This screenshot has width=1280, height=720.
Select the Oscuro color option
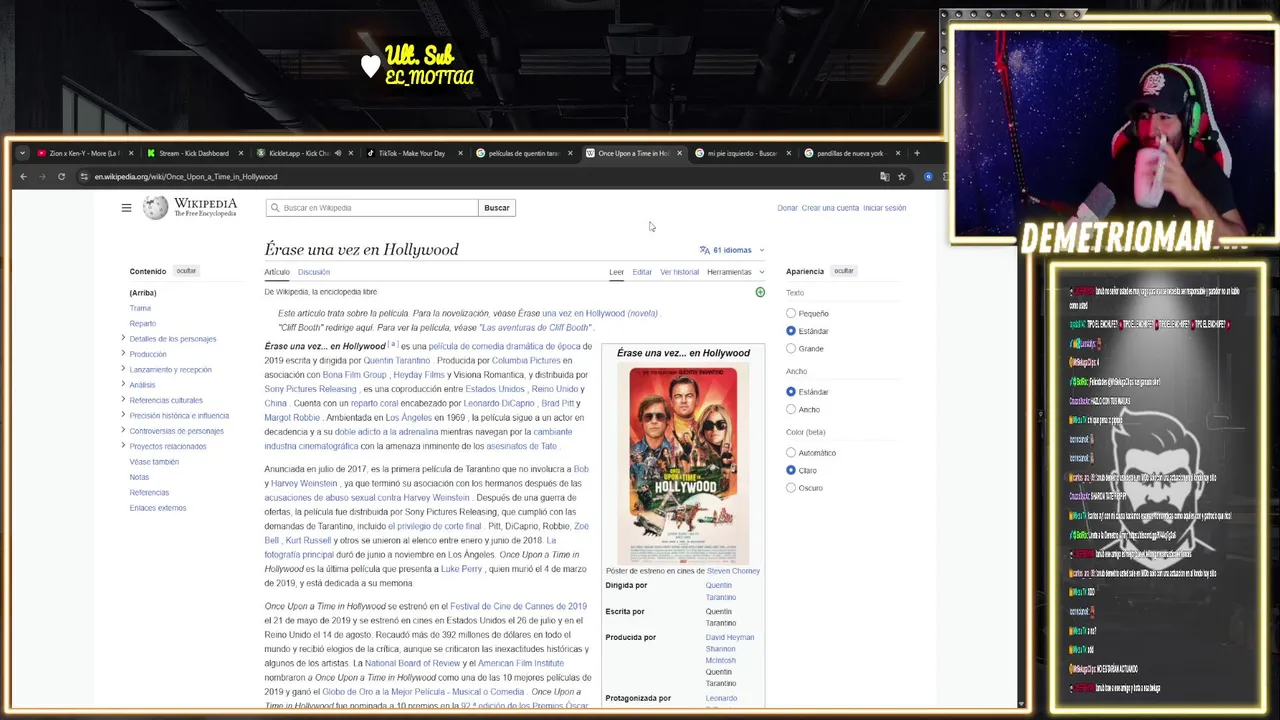click(x=791, y=488)
